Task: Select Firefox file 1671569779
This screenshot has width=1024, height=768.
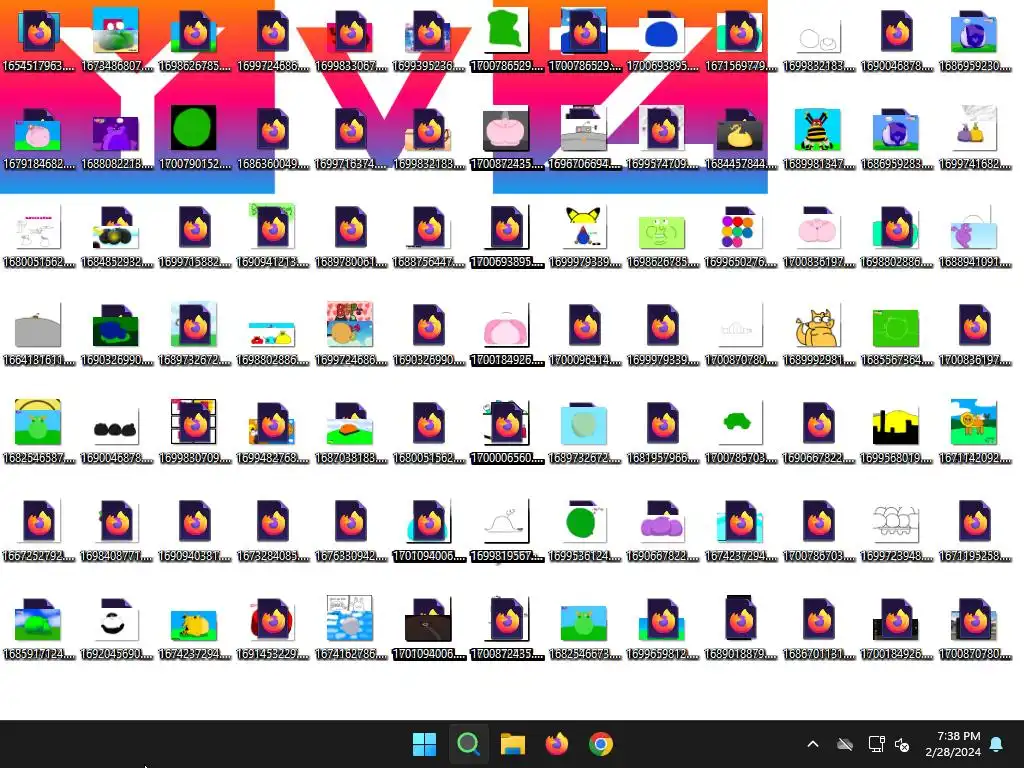Action: (741, 40)
